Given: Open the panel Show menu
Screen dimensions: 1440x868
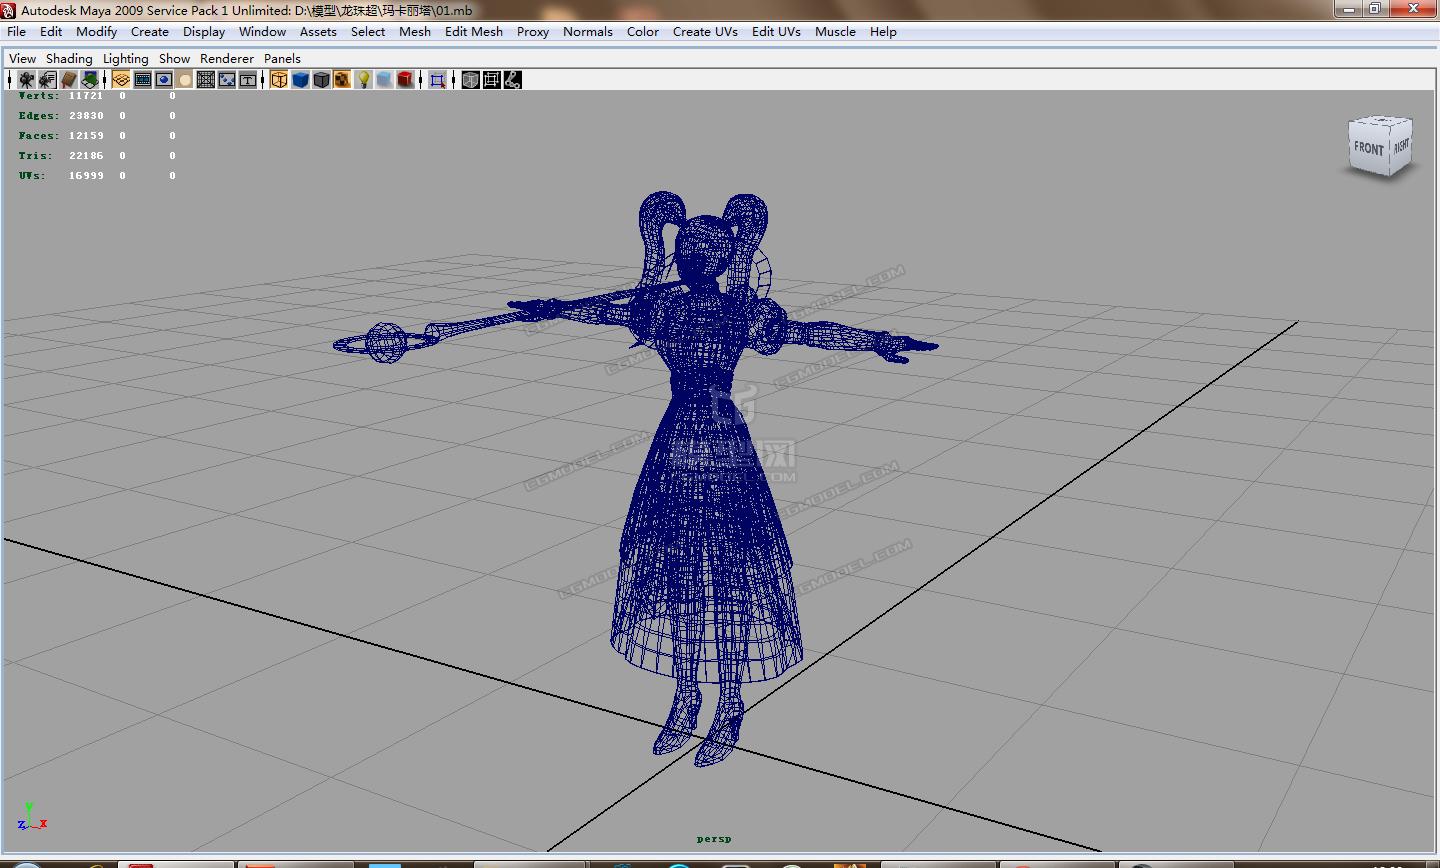Looking at the screenshot, I should point(174,59).
